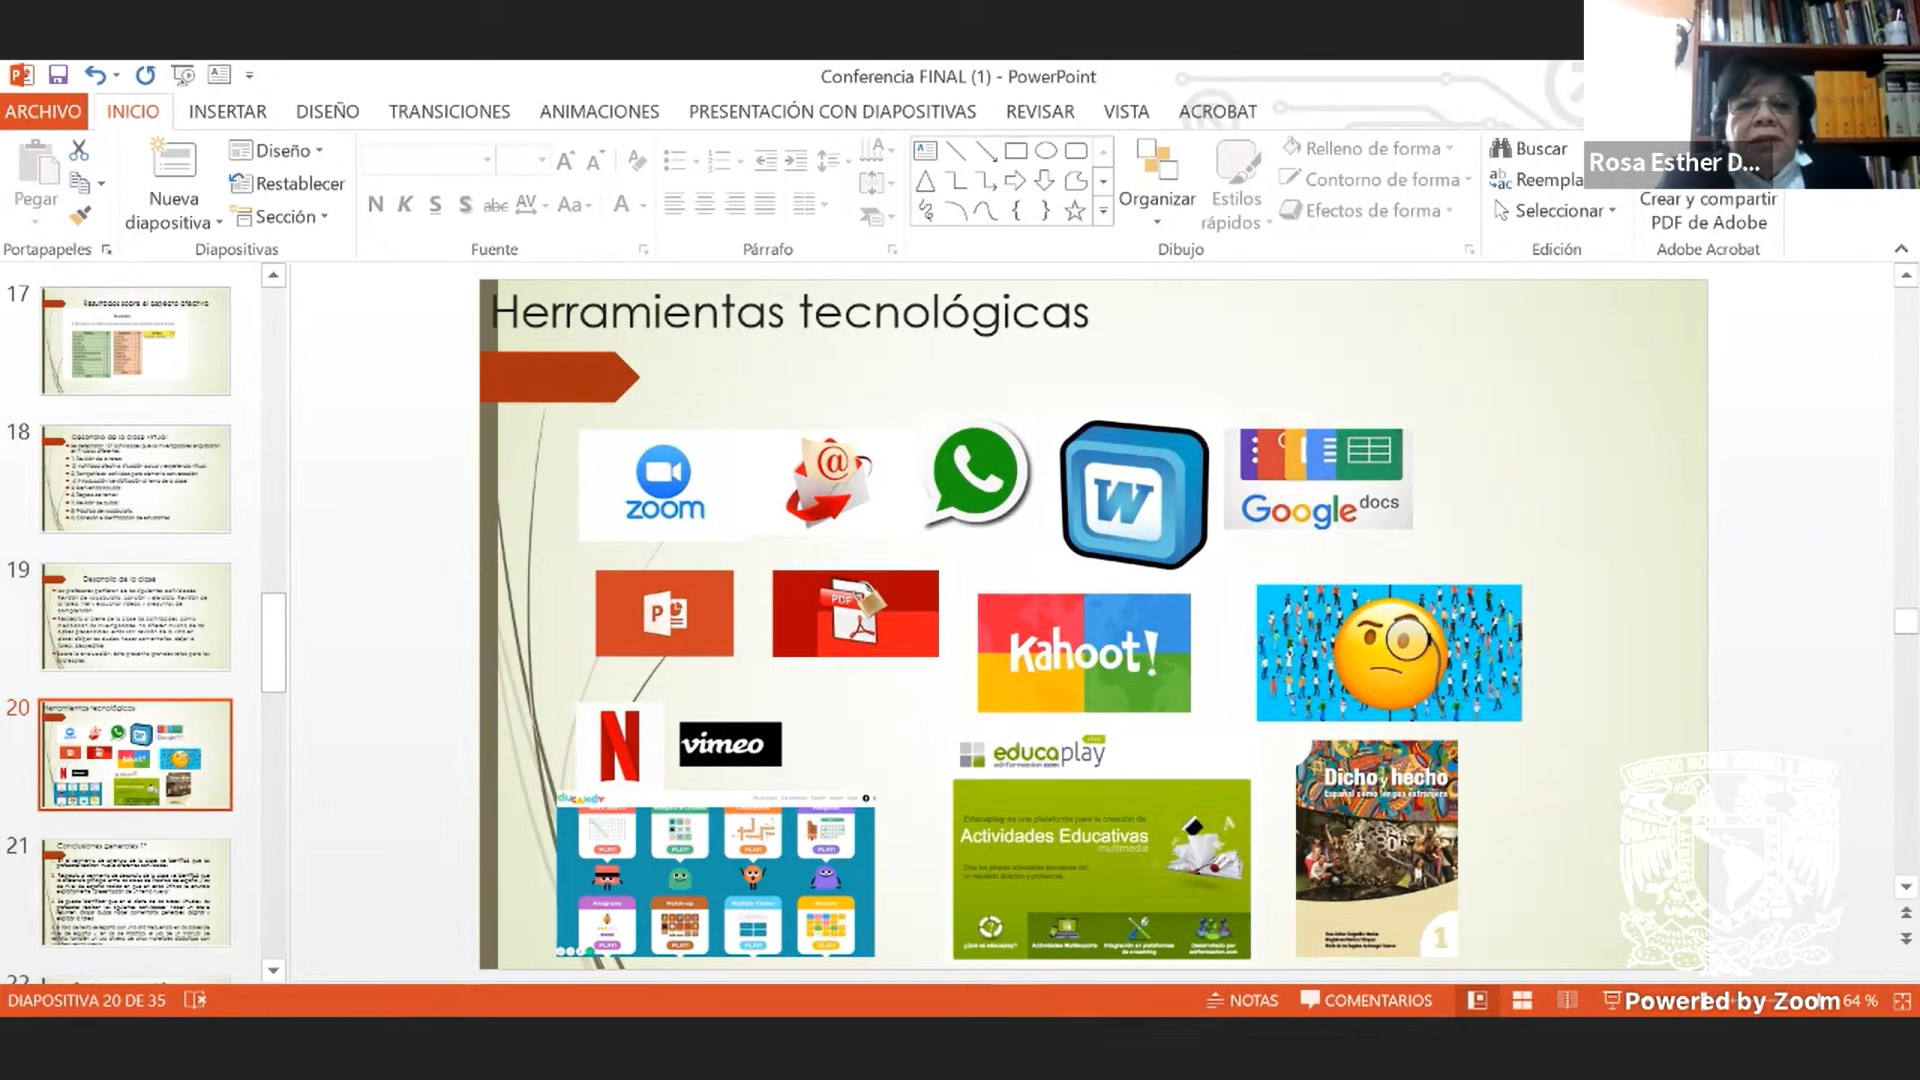
Task: Open the TRANSICIONES ribbon tab
Action: pyautogui.click(x=449, y=111)
